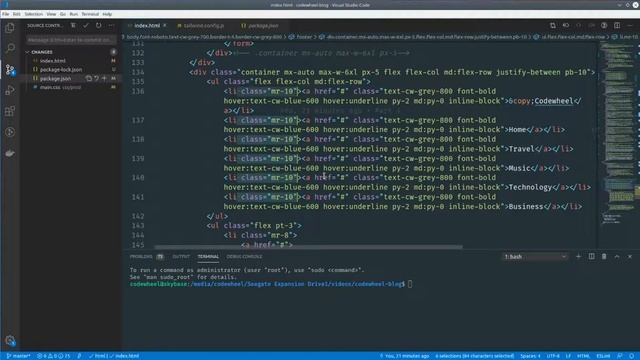Click the master branch in status bar
Image resolution: width=640 pixels, height=360 pixels.
coord(18,356)
